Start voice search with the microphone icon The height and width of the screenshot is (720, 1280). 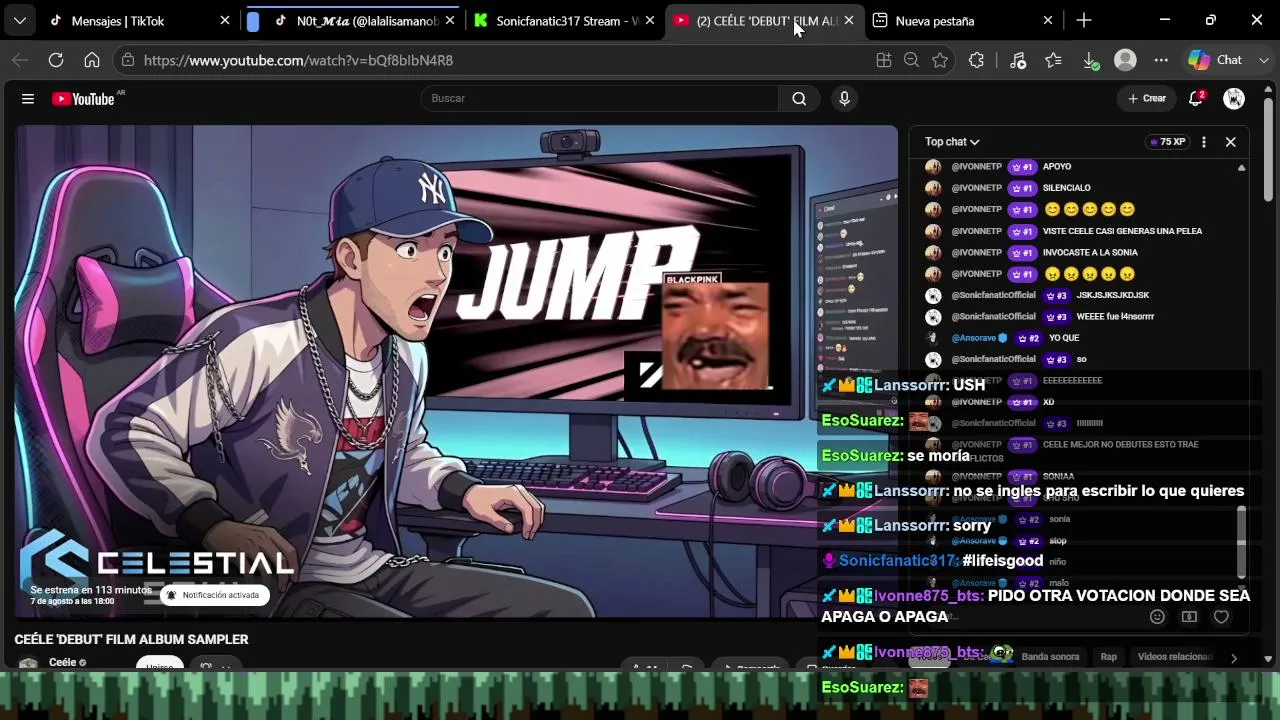pyautogui.click(x=845, y=98)
